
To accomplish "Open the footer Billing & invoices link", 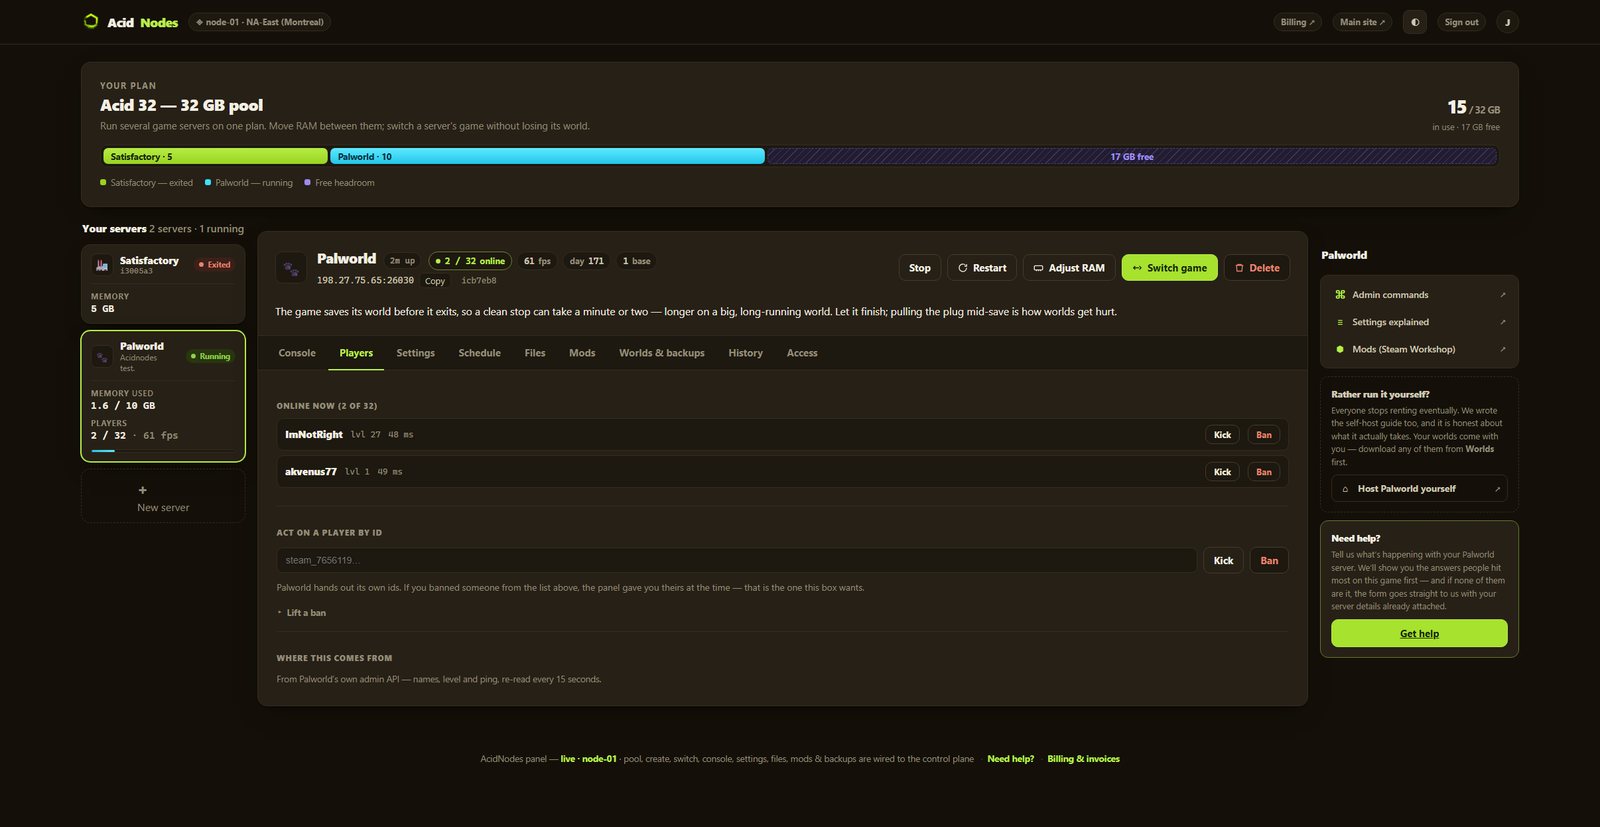I will click(1083, 759).
